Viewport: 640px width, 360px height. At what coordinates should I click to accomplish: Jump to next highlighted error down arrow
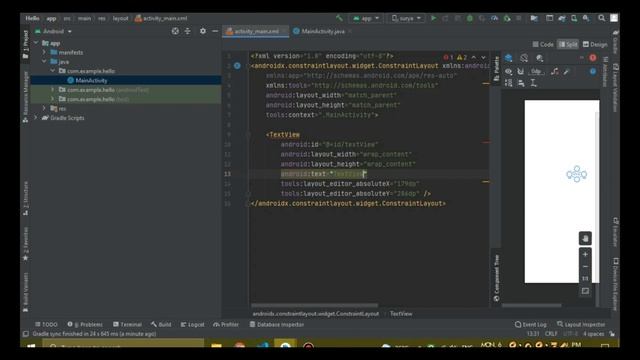(484, 58)
